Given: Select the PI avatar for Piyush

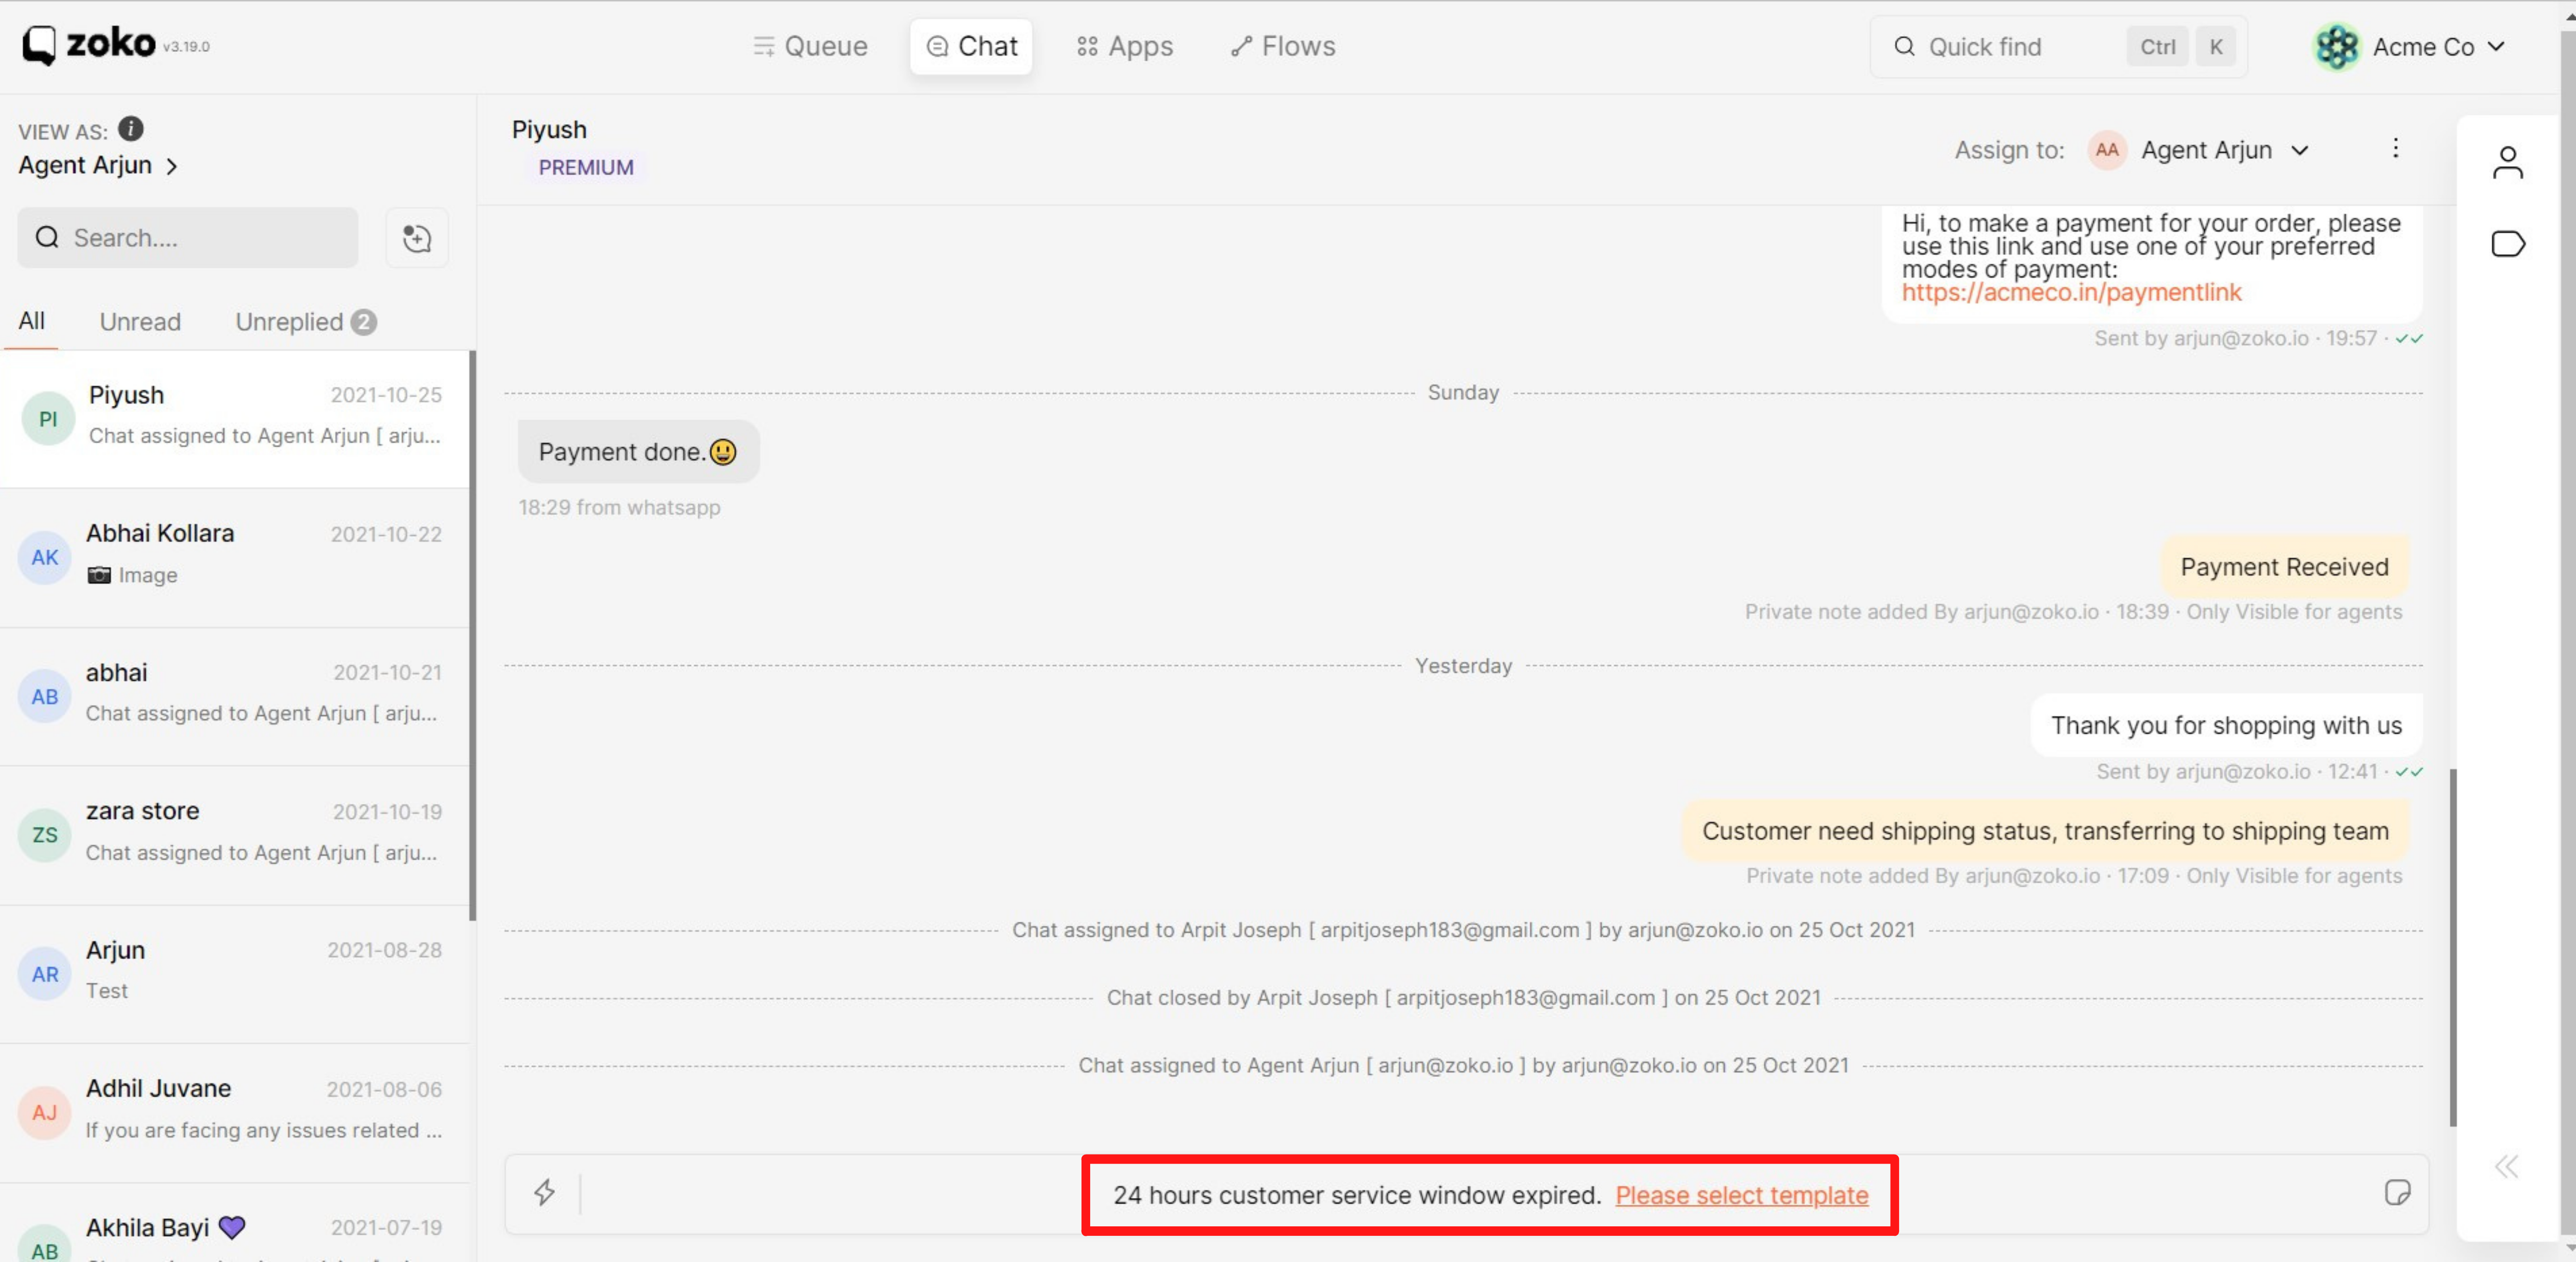Looking at the screenshot, I should (48, 419).
